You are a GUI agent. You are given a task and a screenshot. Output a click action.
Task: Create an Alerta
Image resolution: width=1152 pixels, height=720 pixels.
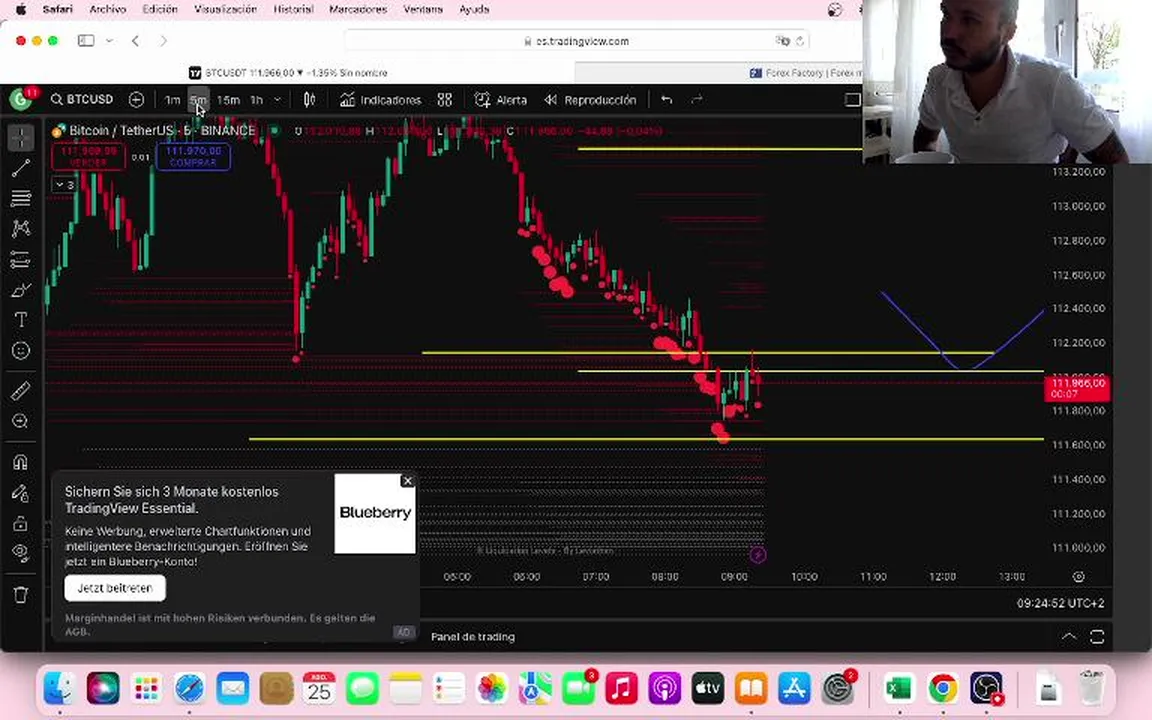[x=501, y=100]
